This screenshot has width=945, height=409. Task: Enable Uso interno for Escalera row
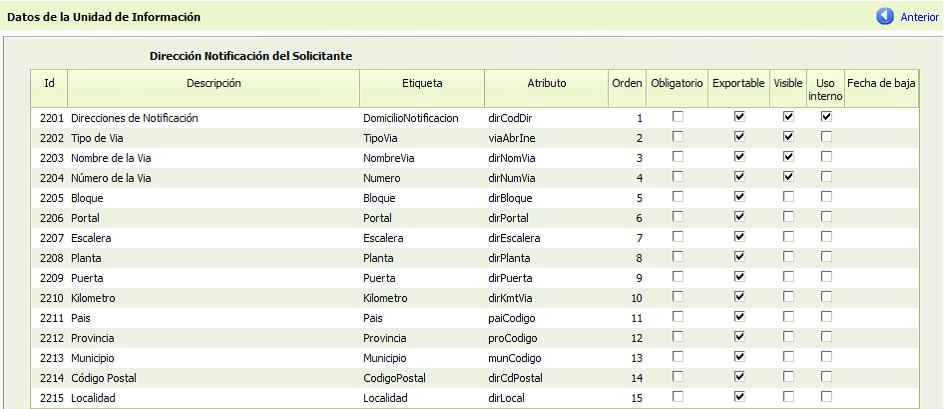826,236
